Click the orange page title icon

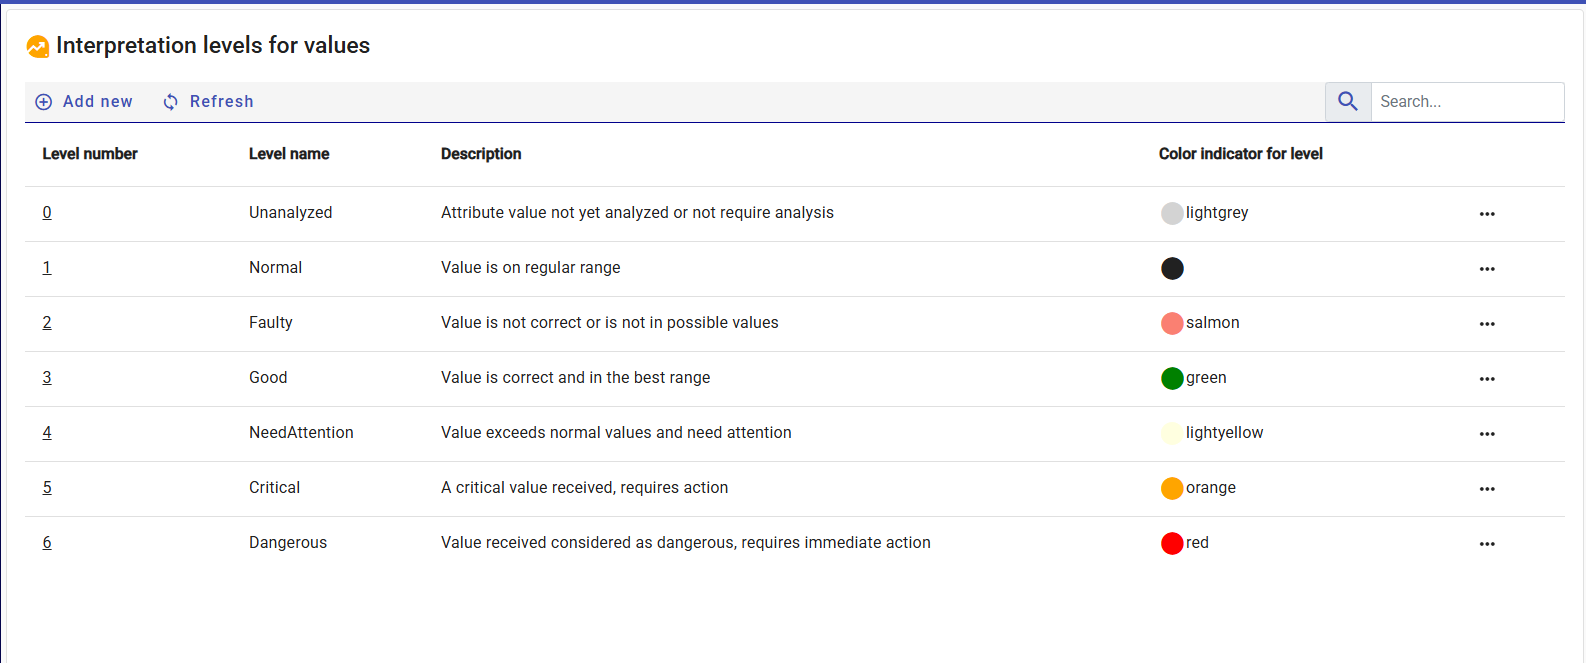point(38,46)
